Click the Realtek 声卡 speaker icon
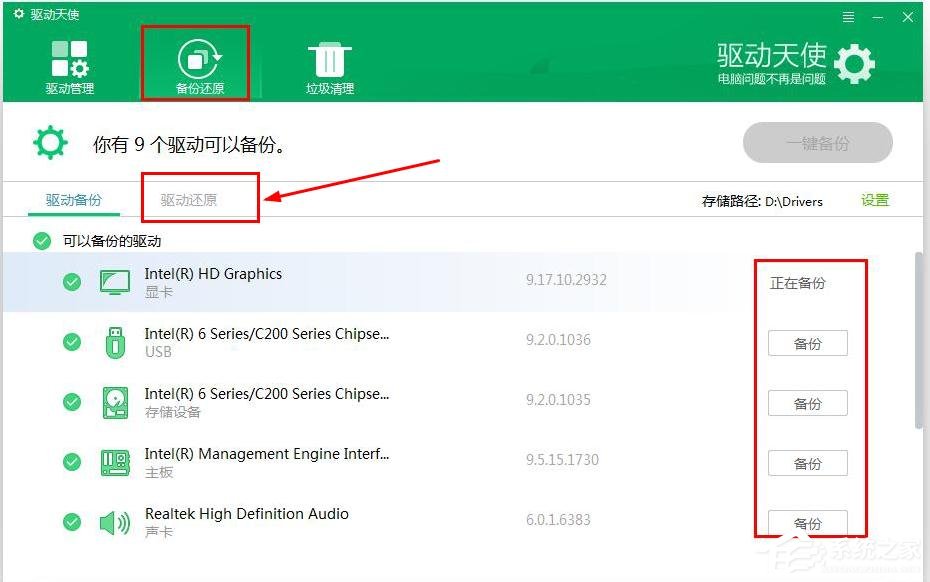 pyautogui.click(x=114, y=521)
